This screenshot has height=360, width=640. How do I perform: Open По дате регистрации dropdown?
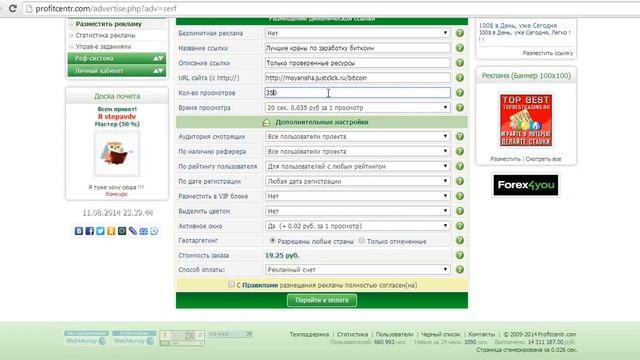[x=357, y=181]
